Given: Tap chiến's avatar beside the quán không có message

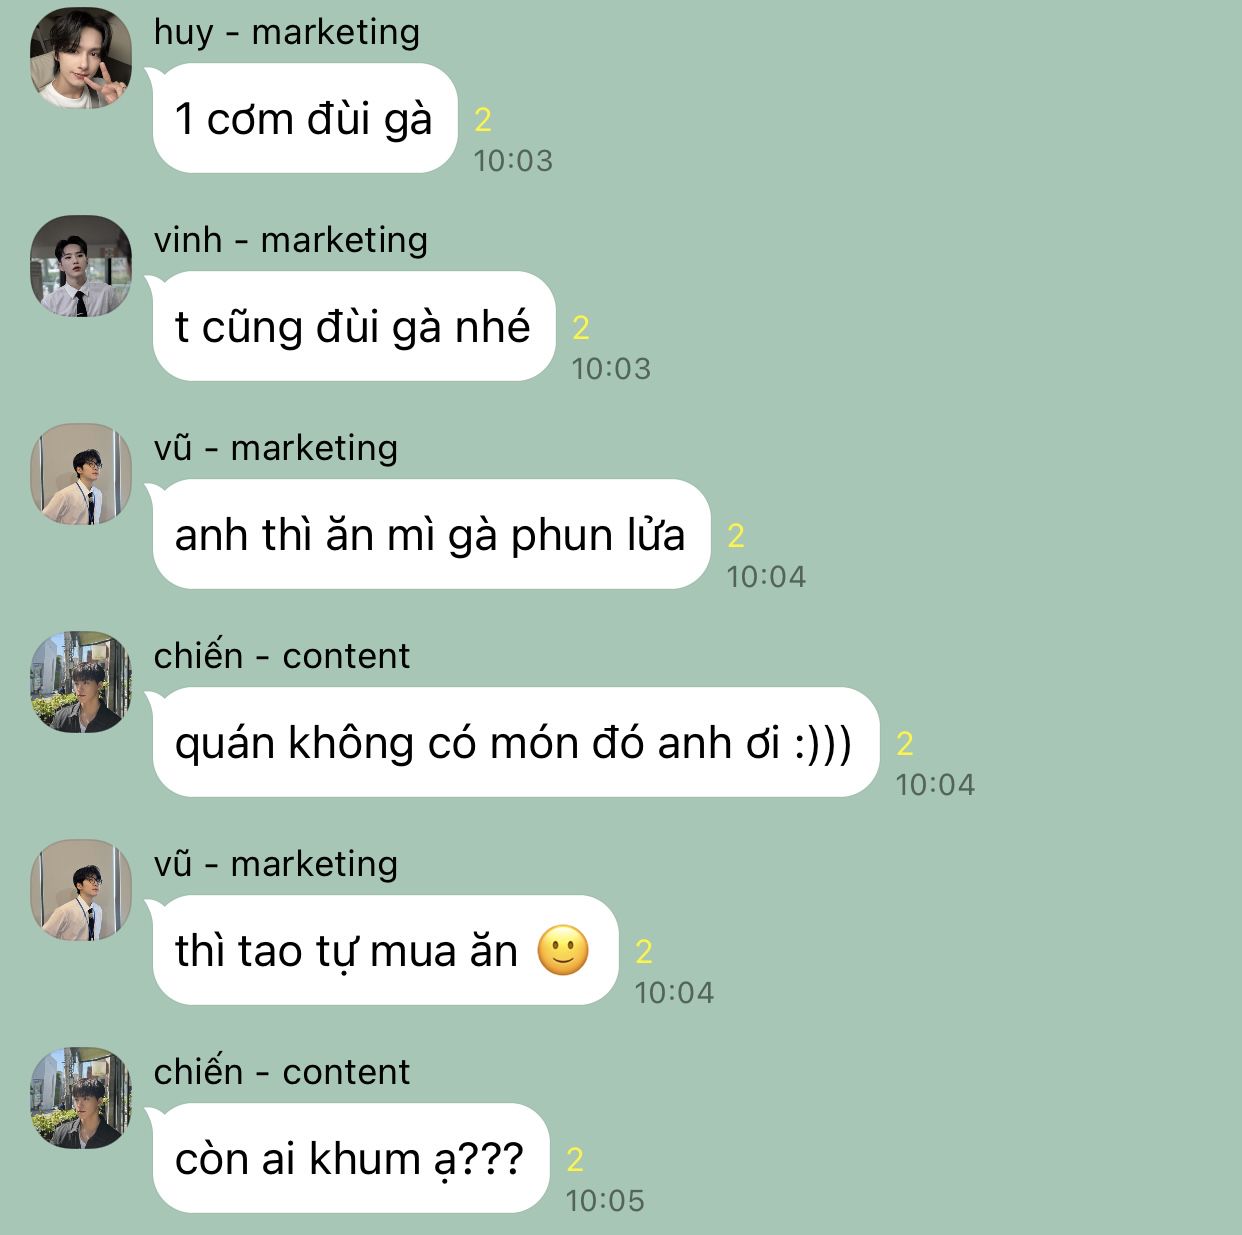Looking at the screenshot, I should [81, 682].
